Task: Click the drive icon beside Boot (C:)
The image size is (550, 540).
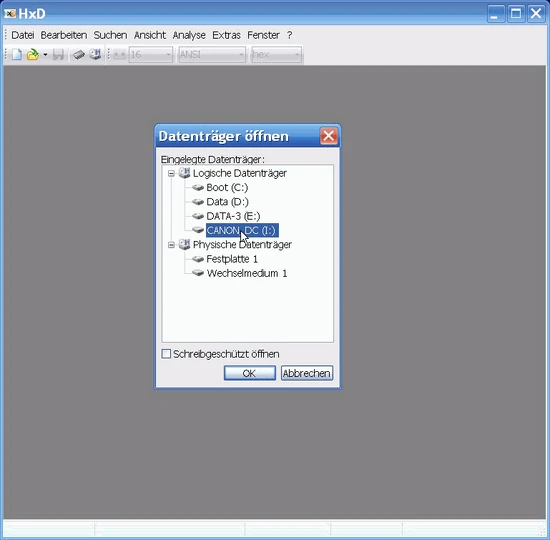Action: coord(198,188)
